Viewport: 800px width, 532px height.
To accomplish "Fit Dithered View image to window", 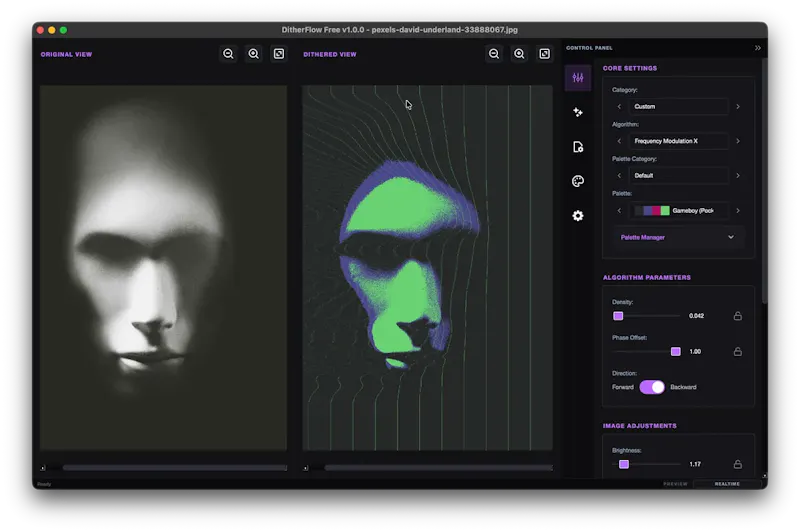I will (545, 54).
